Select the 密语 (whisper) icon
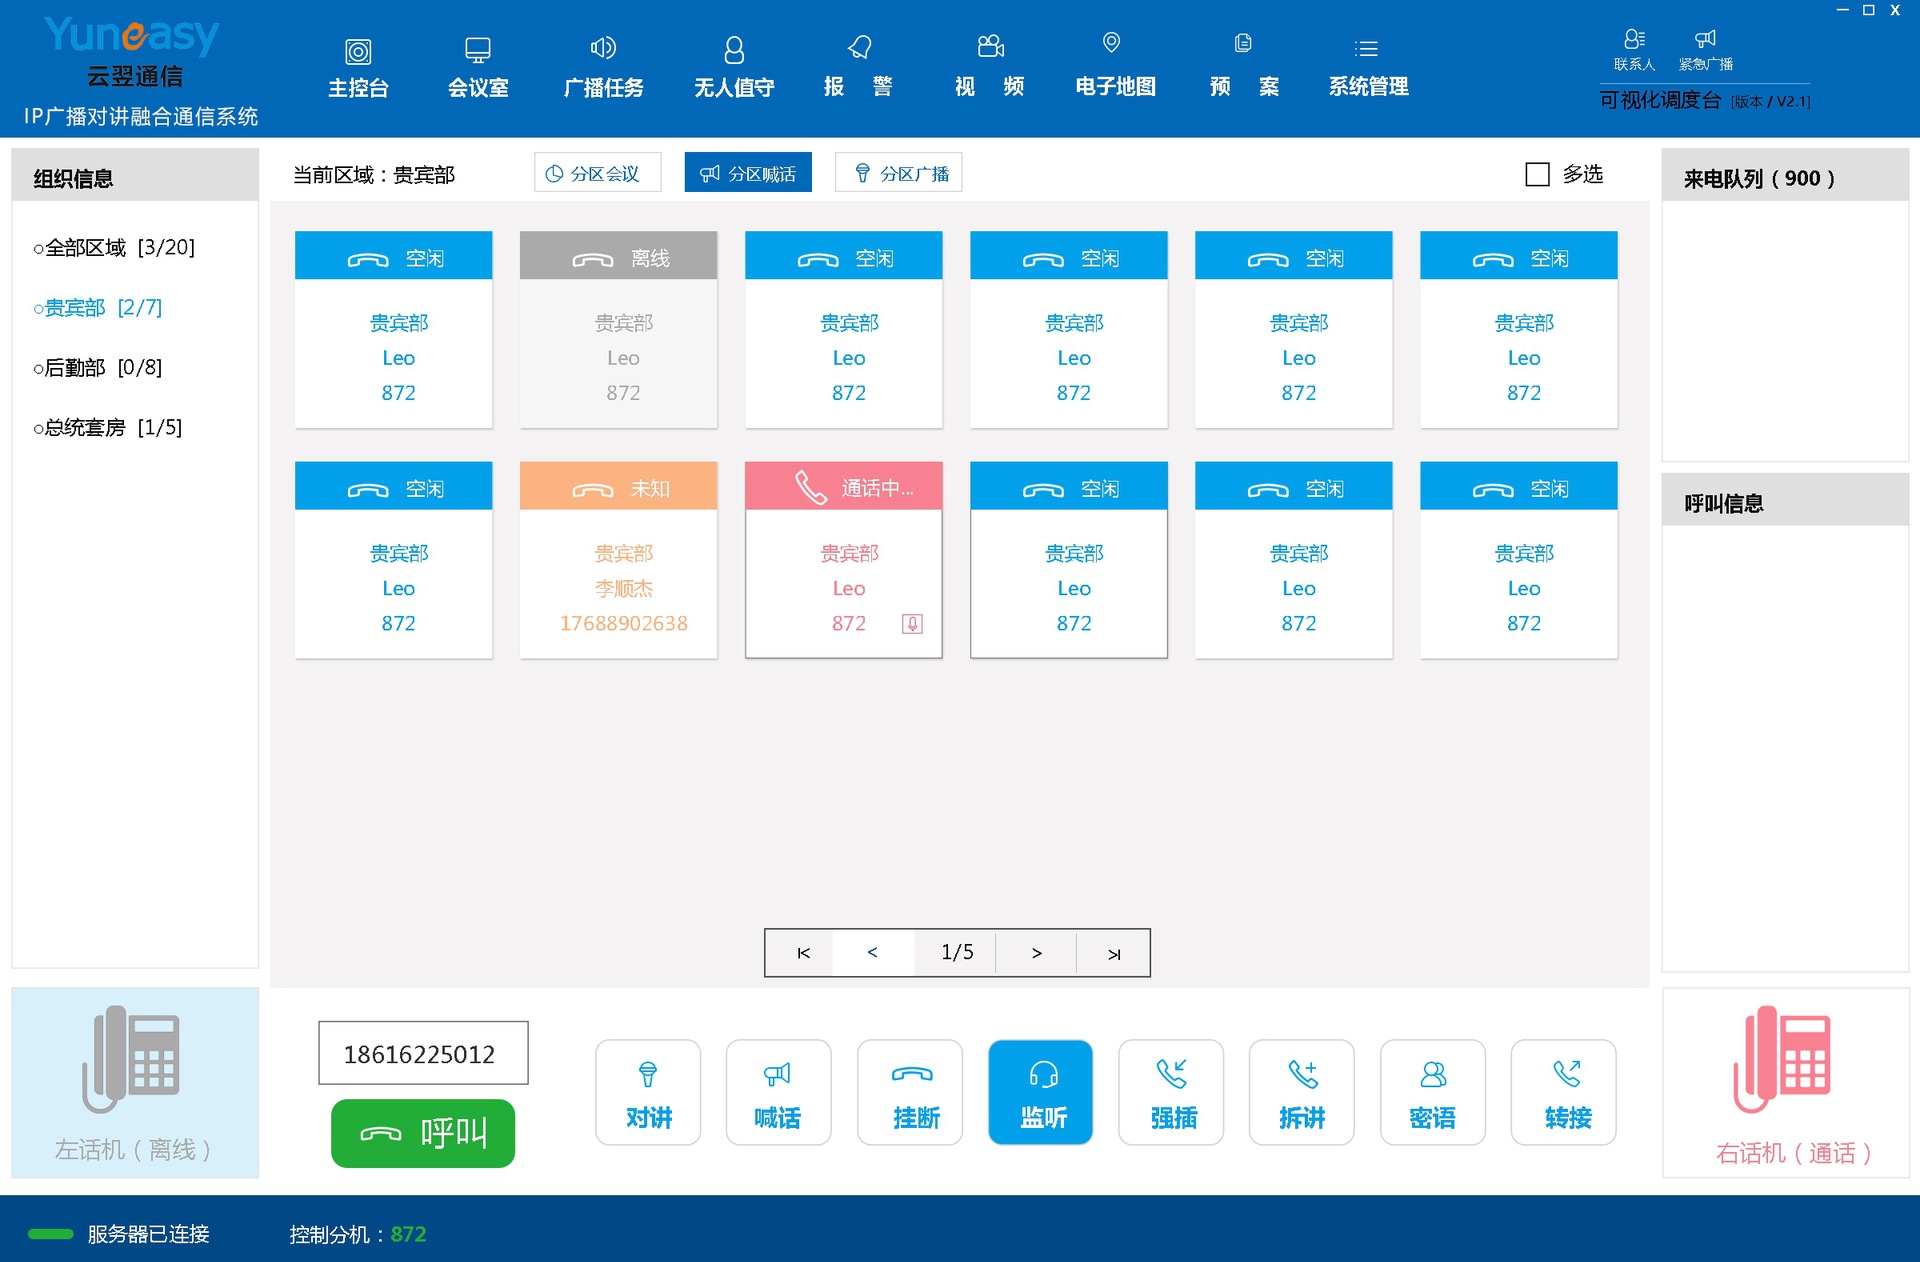The width and height of the screenshot is (1920, 1262). point(1432,1092)
